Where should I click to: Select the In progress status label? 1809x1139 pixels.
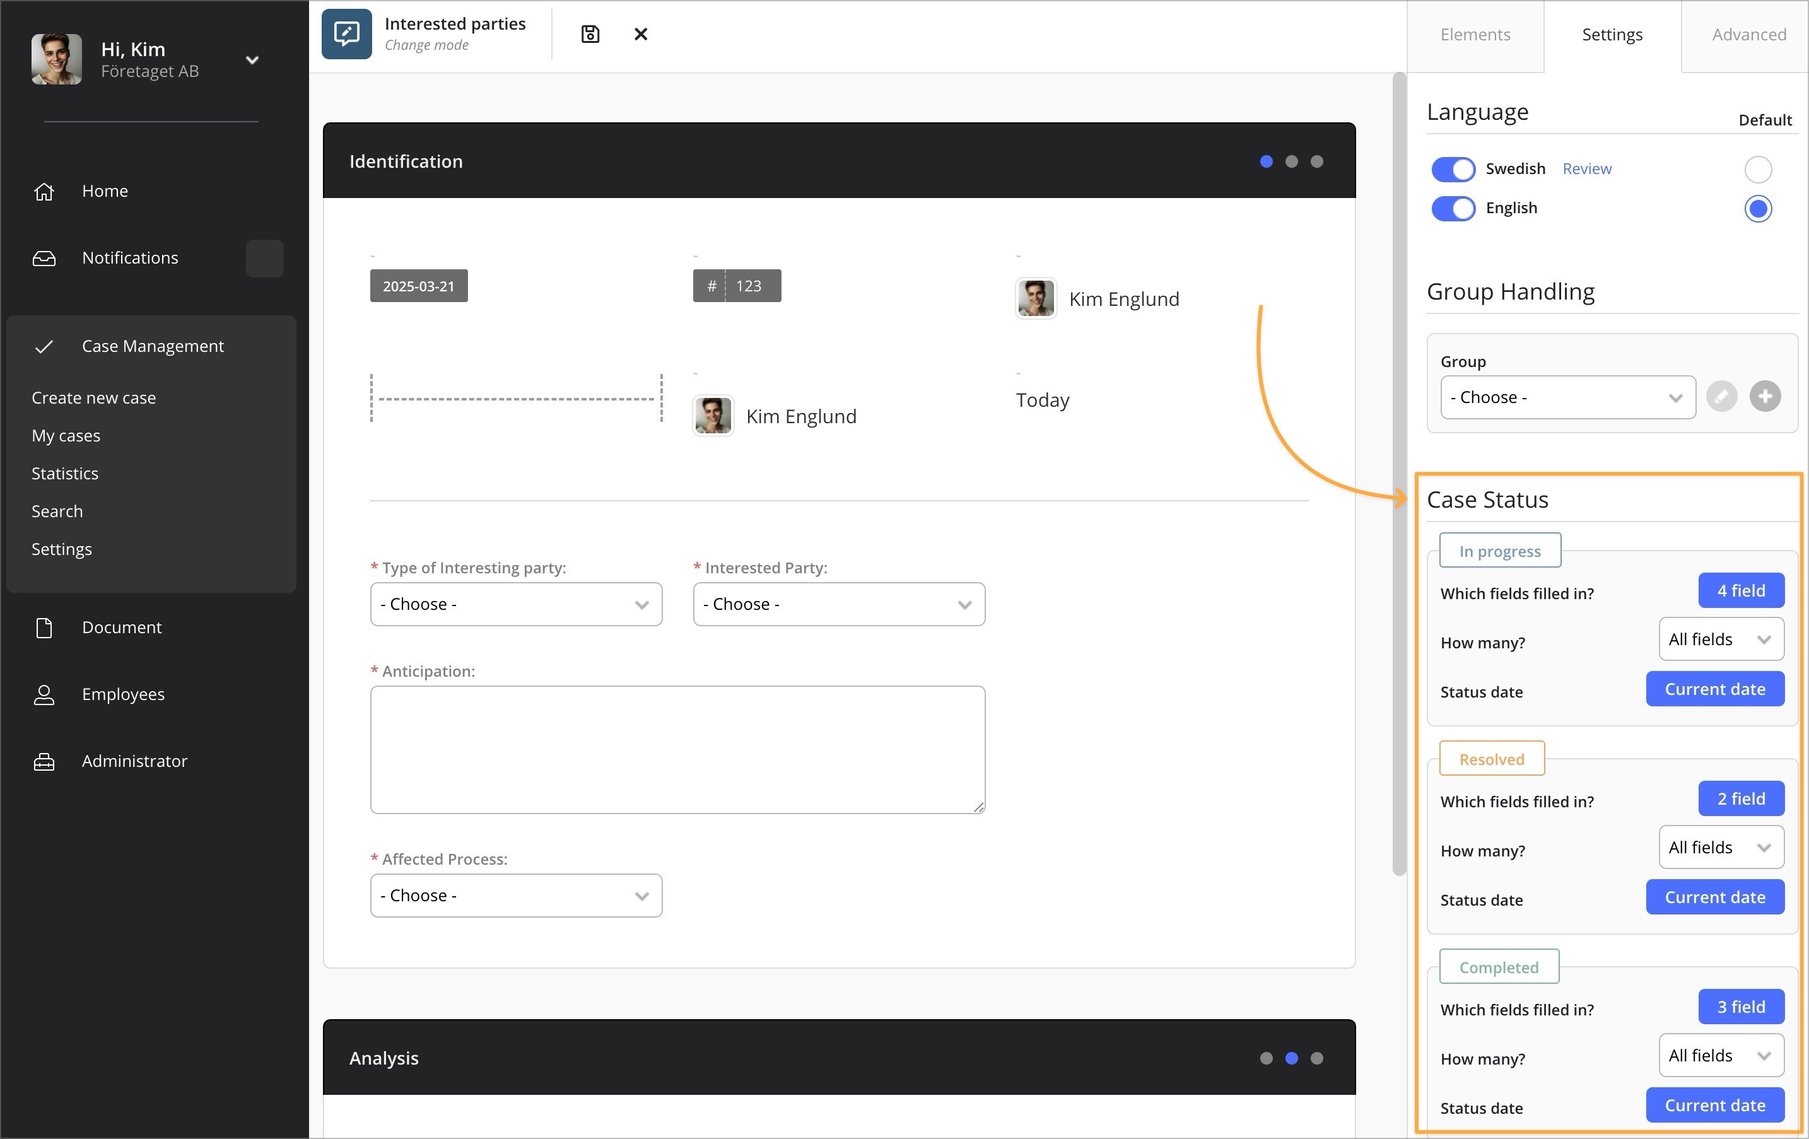(x=1500, y=551)
